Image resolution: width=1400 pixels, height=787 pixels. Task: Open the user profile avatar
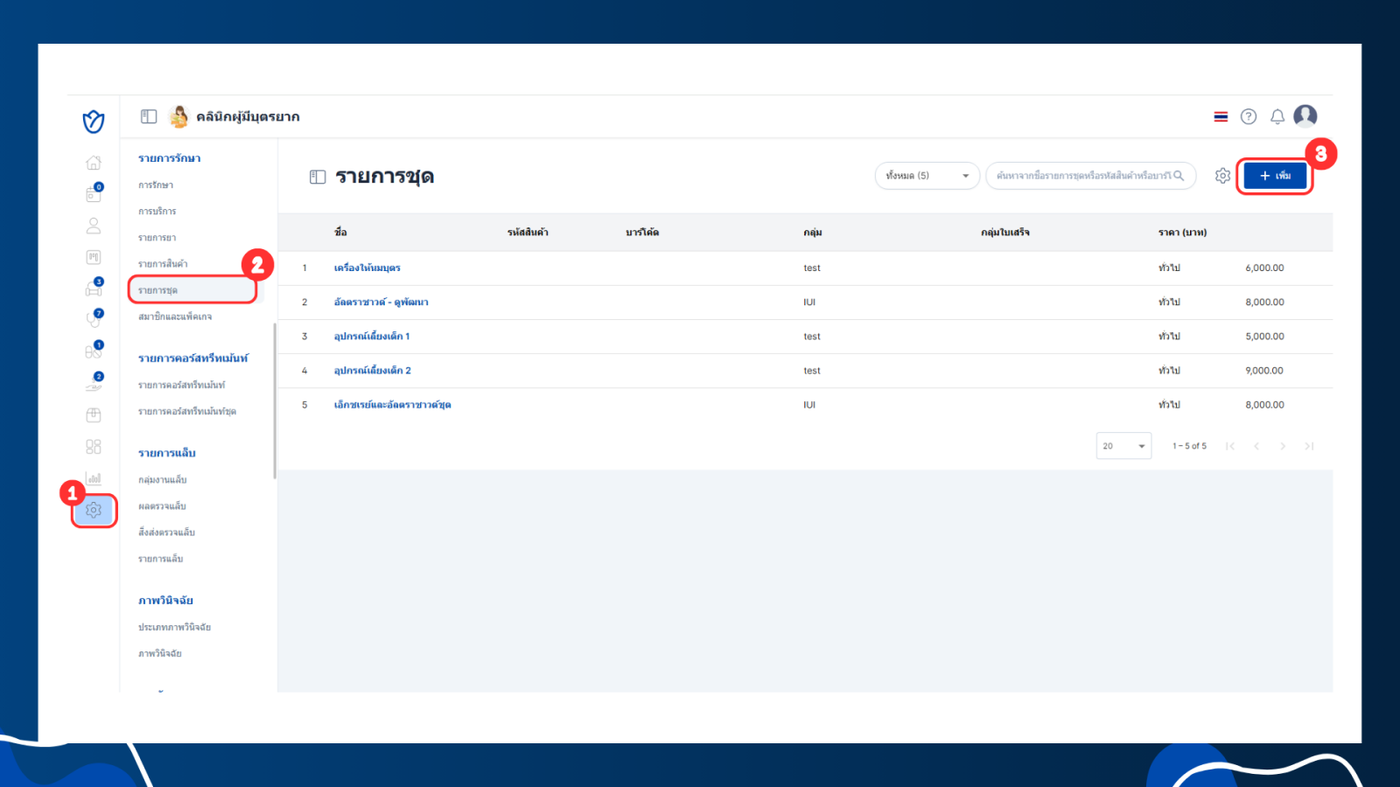[x=1305, y=116]
